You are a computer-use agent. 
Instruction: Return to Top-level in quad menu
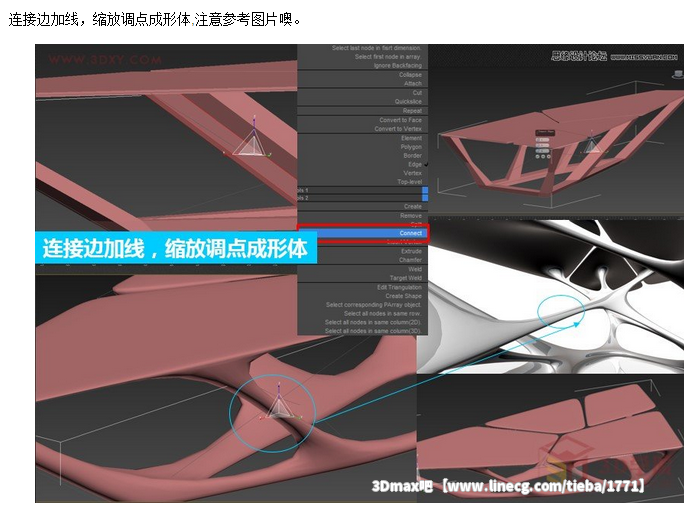click(409, 181)
